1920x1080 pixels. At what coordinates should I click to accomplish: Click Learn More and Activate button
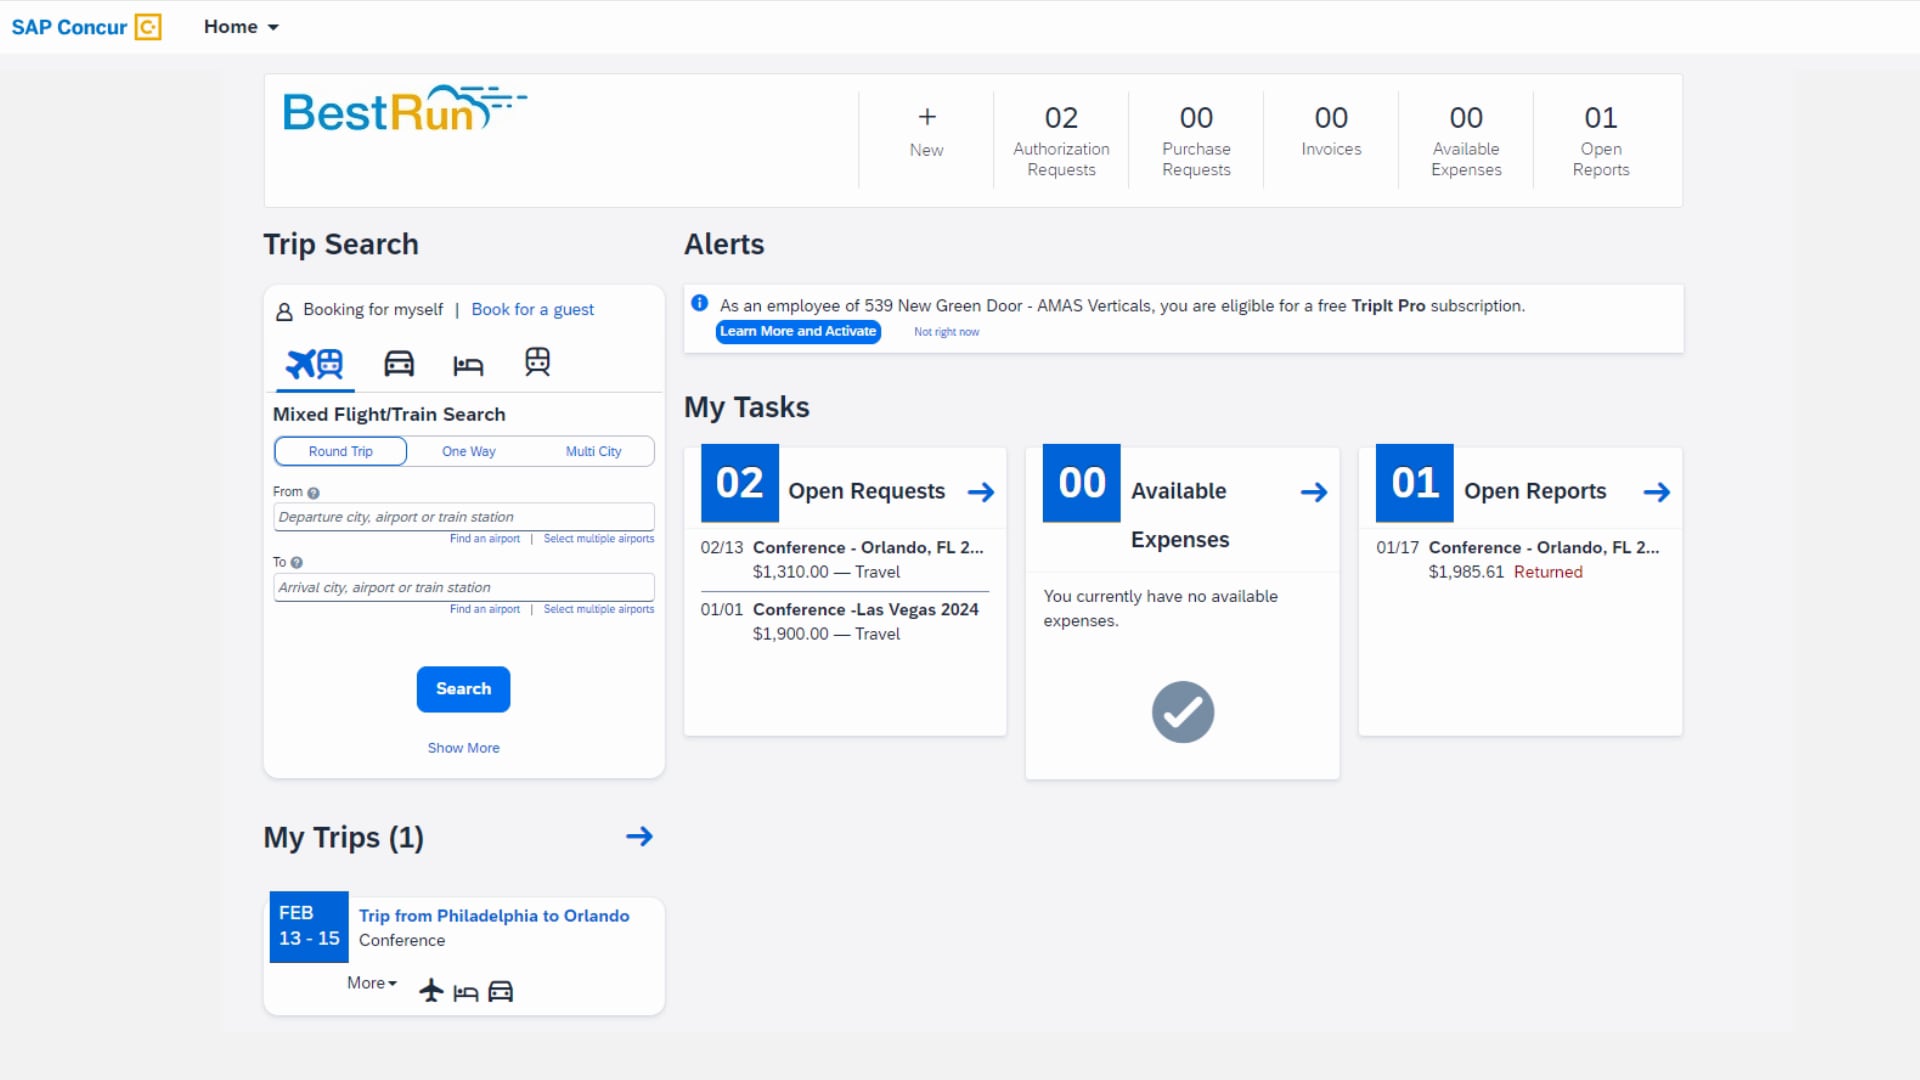tap(798, 332)
